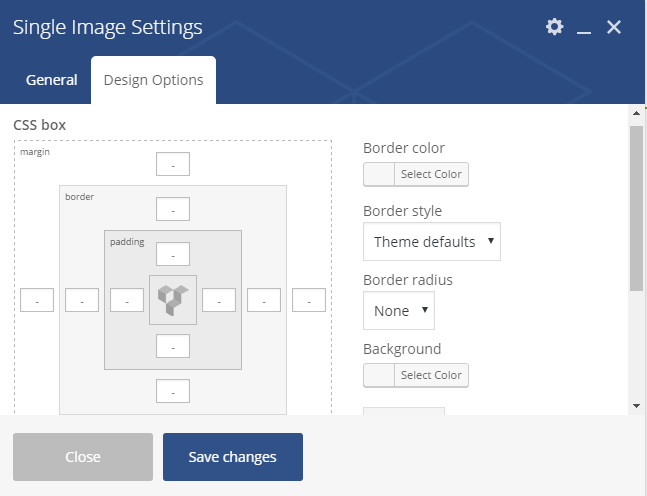
Task: Click the Background color swatch
Action: coord(379,375)
